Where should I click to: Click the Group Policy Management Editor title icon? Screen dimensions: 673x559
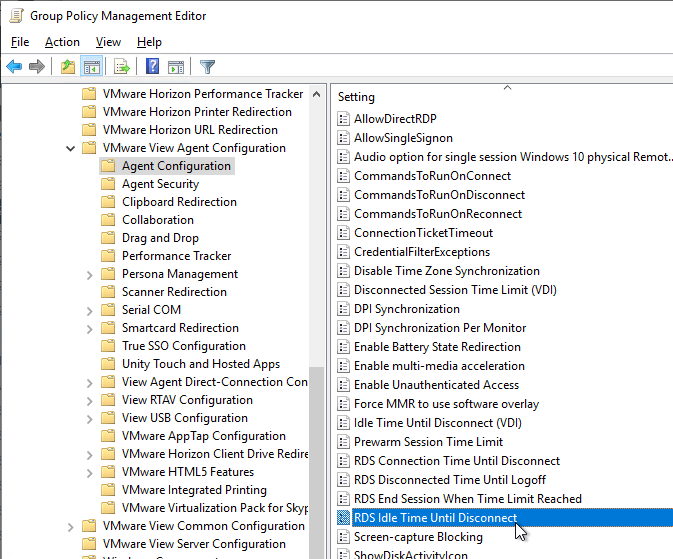pyautogui.click(x=16, y=16)
